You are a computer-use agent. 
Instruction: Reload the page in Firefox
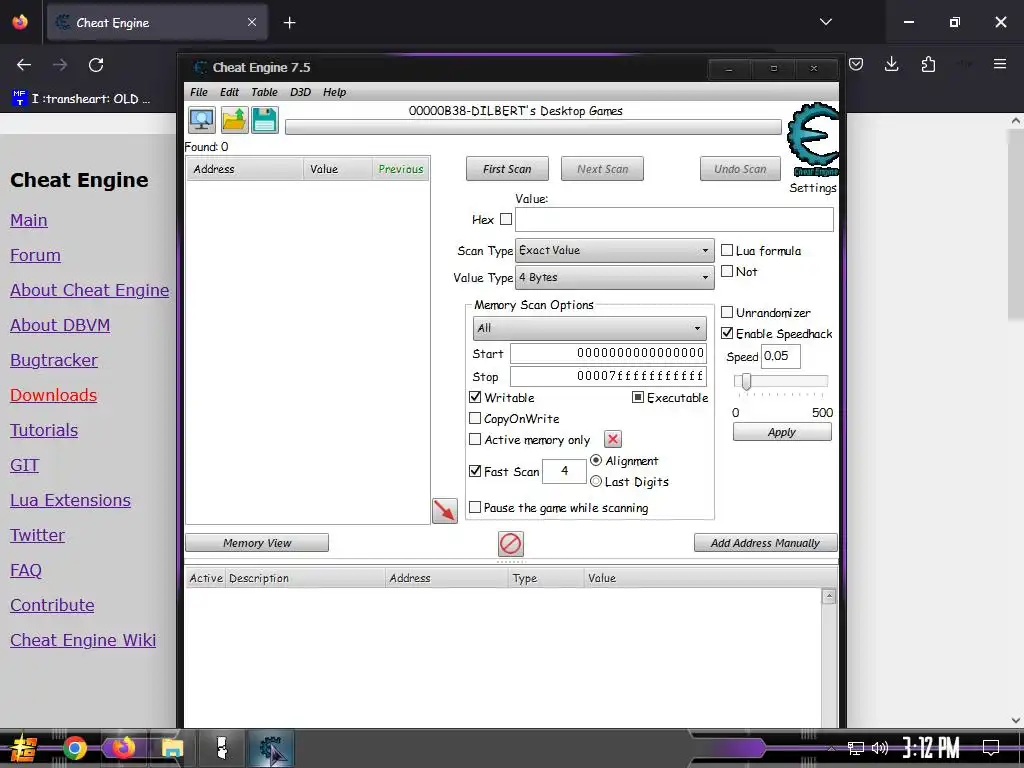(x=96, y=65)
